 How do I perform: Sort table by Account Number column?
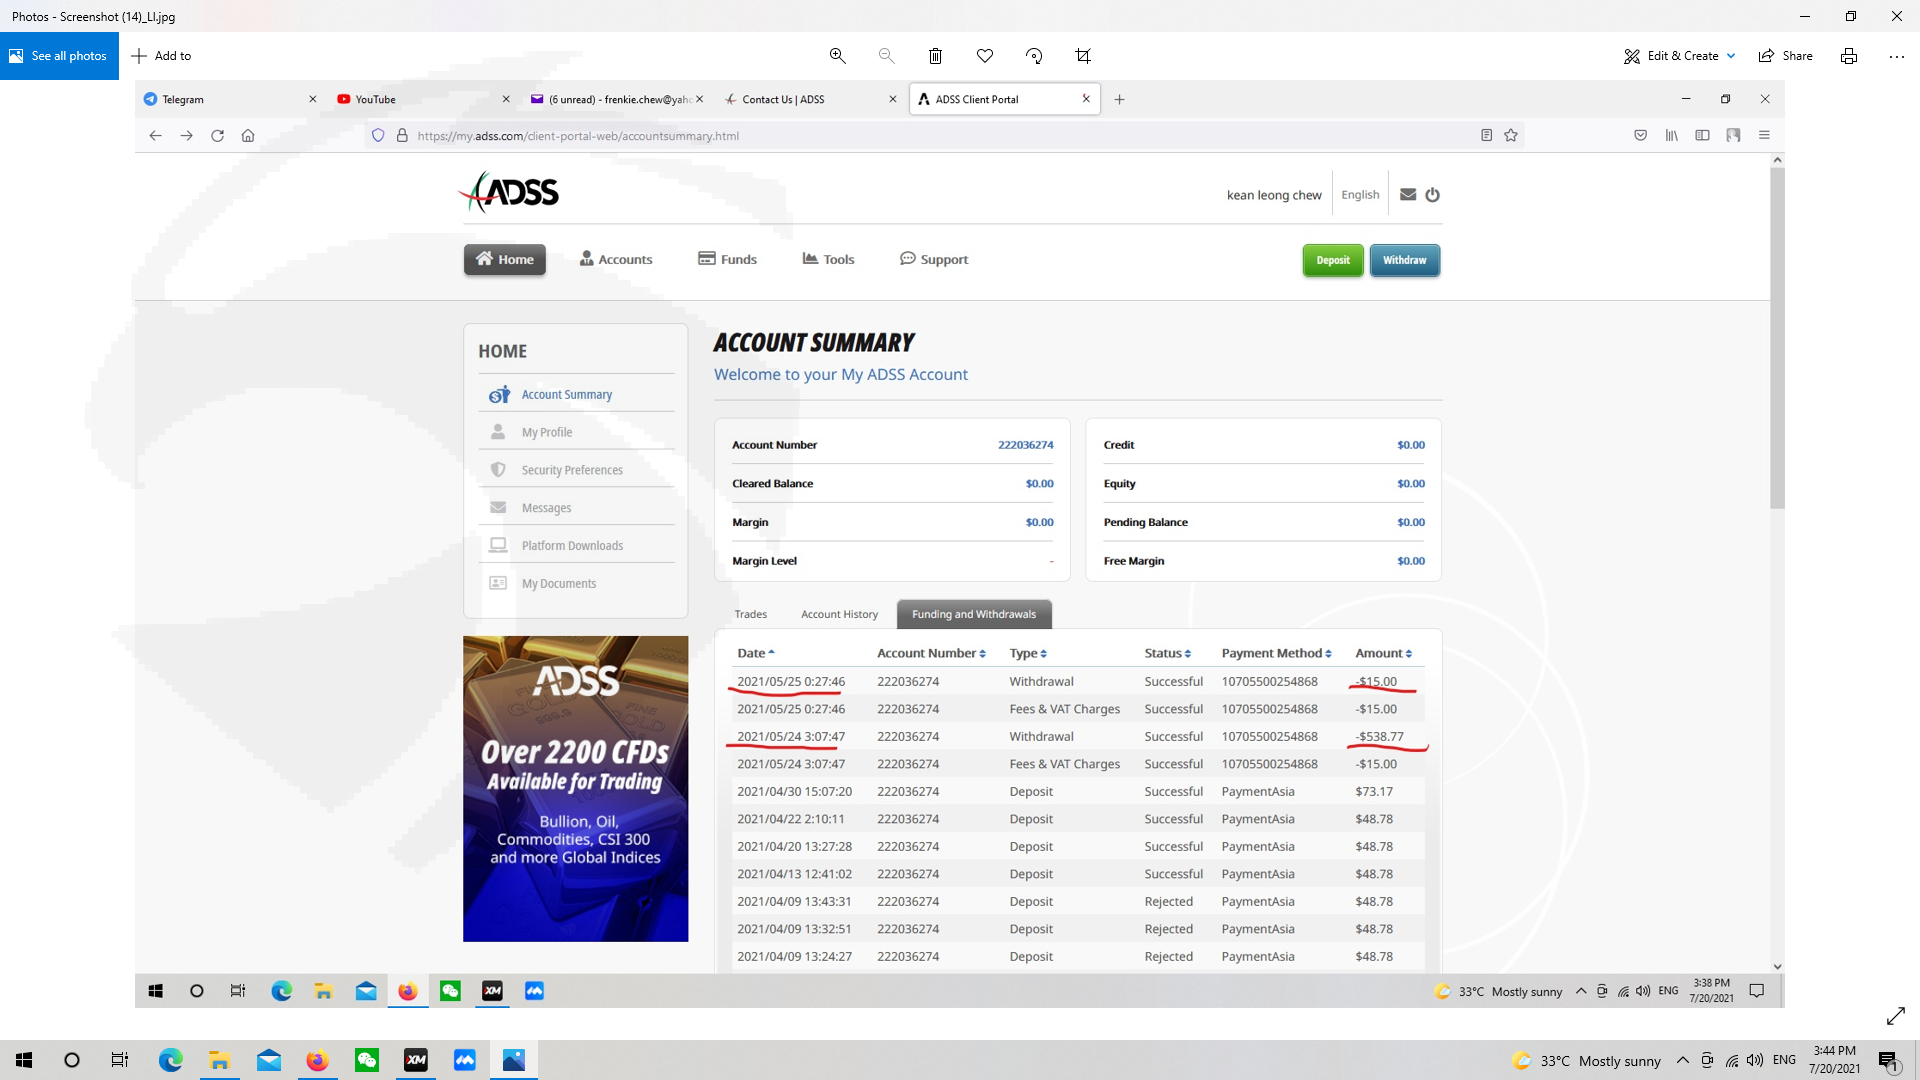(931, 653)
